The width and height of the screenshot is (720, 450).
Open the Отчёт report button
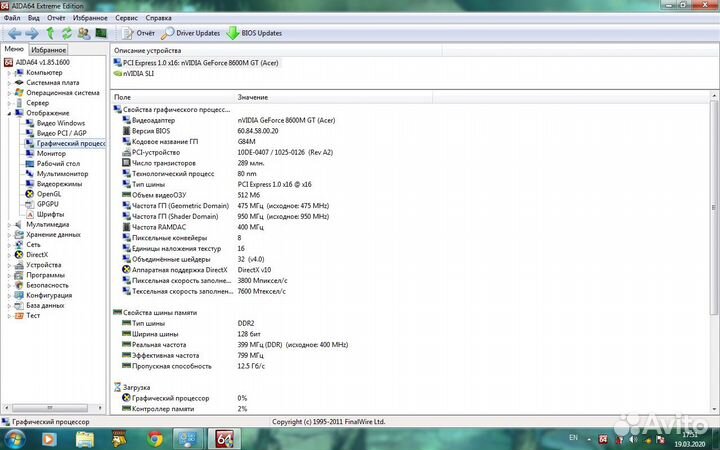pyautogui.click(x=138, y=33)
